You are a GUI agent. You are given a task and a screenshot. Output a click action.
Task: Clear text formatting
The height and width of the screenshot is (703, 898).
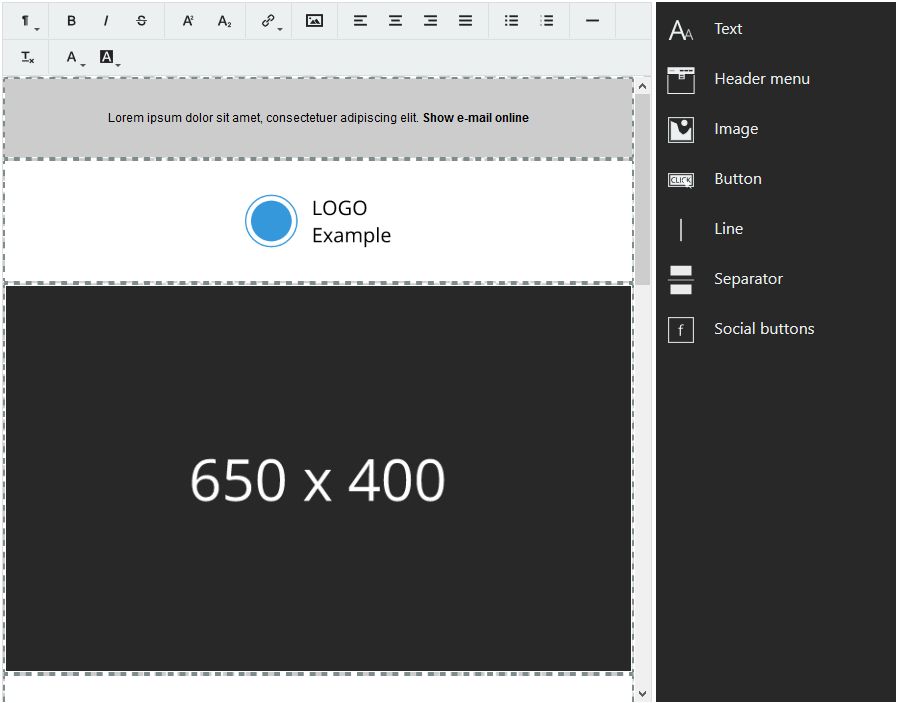point(27,57)
